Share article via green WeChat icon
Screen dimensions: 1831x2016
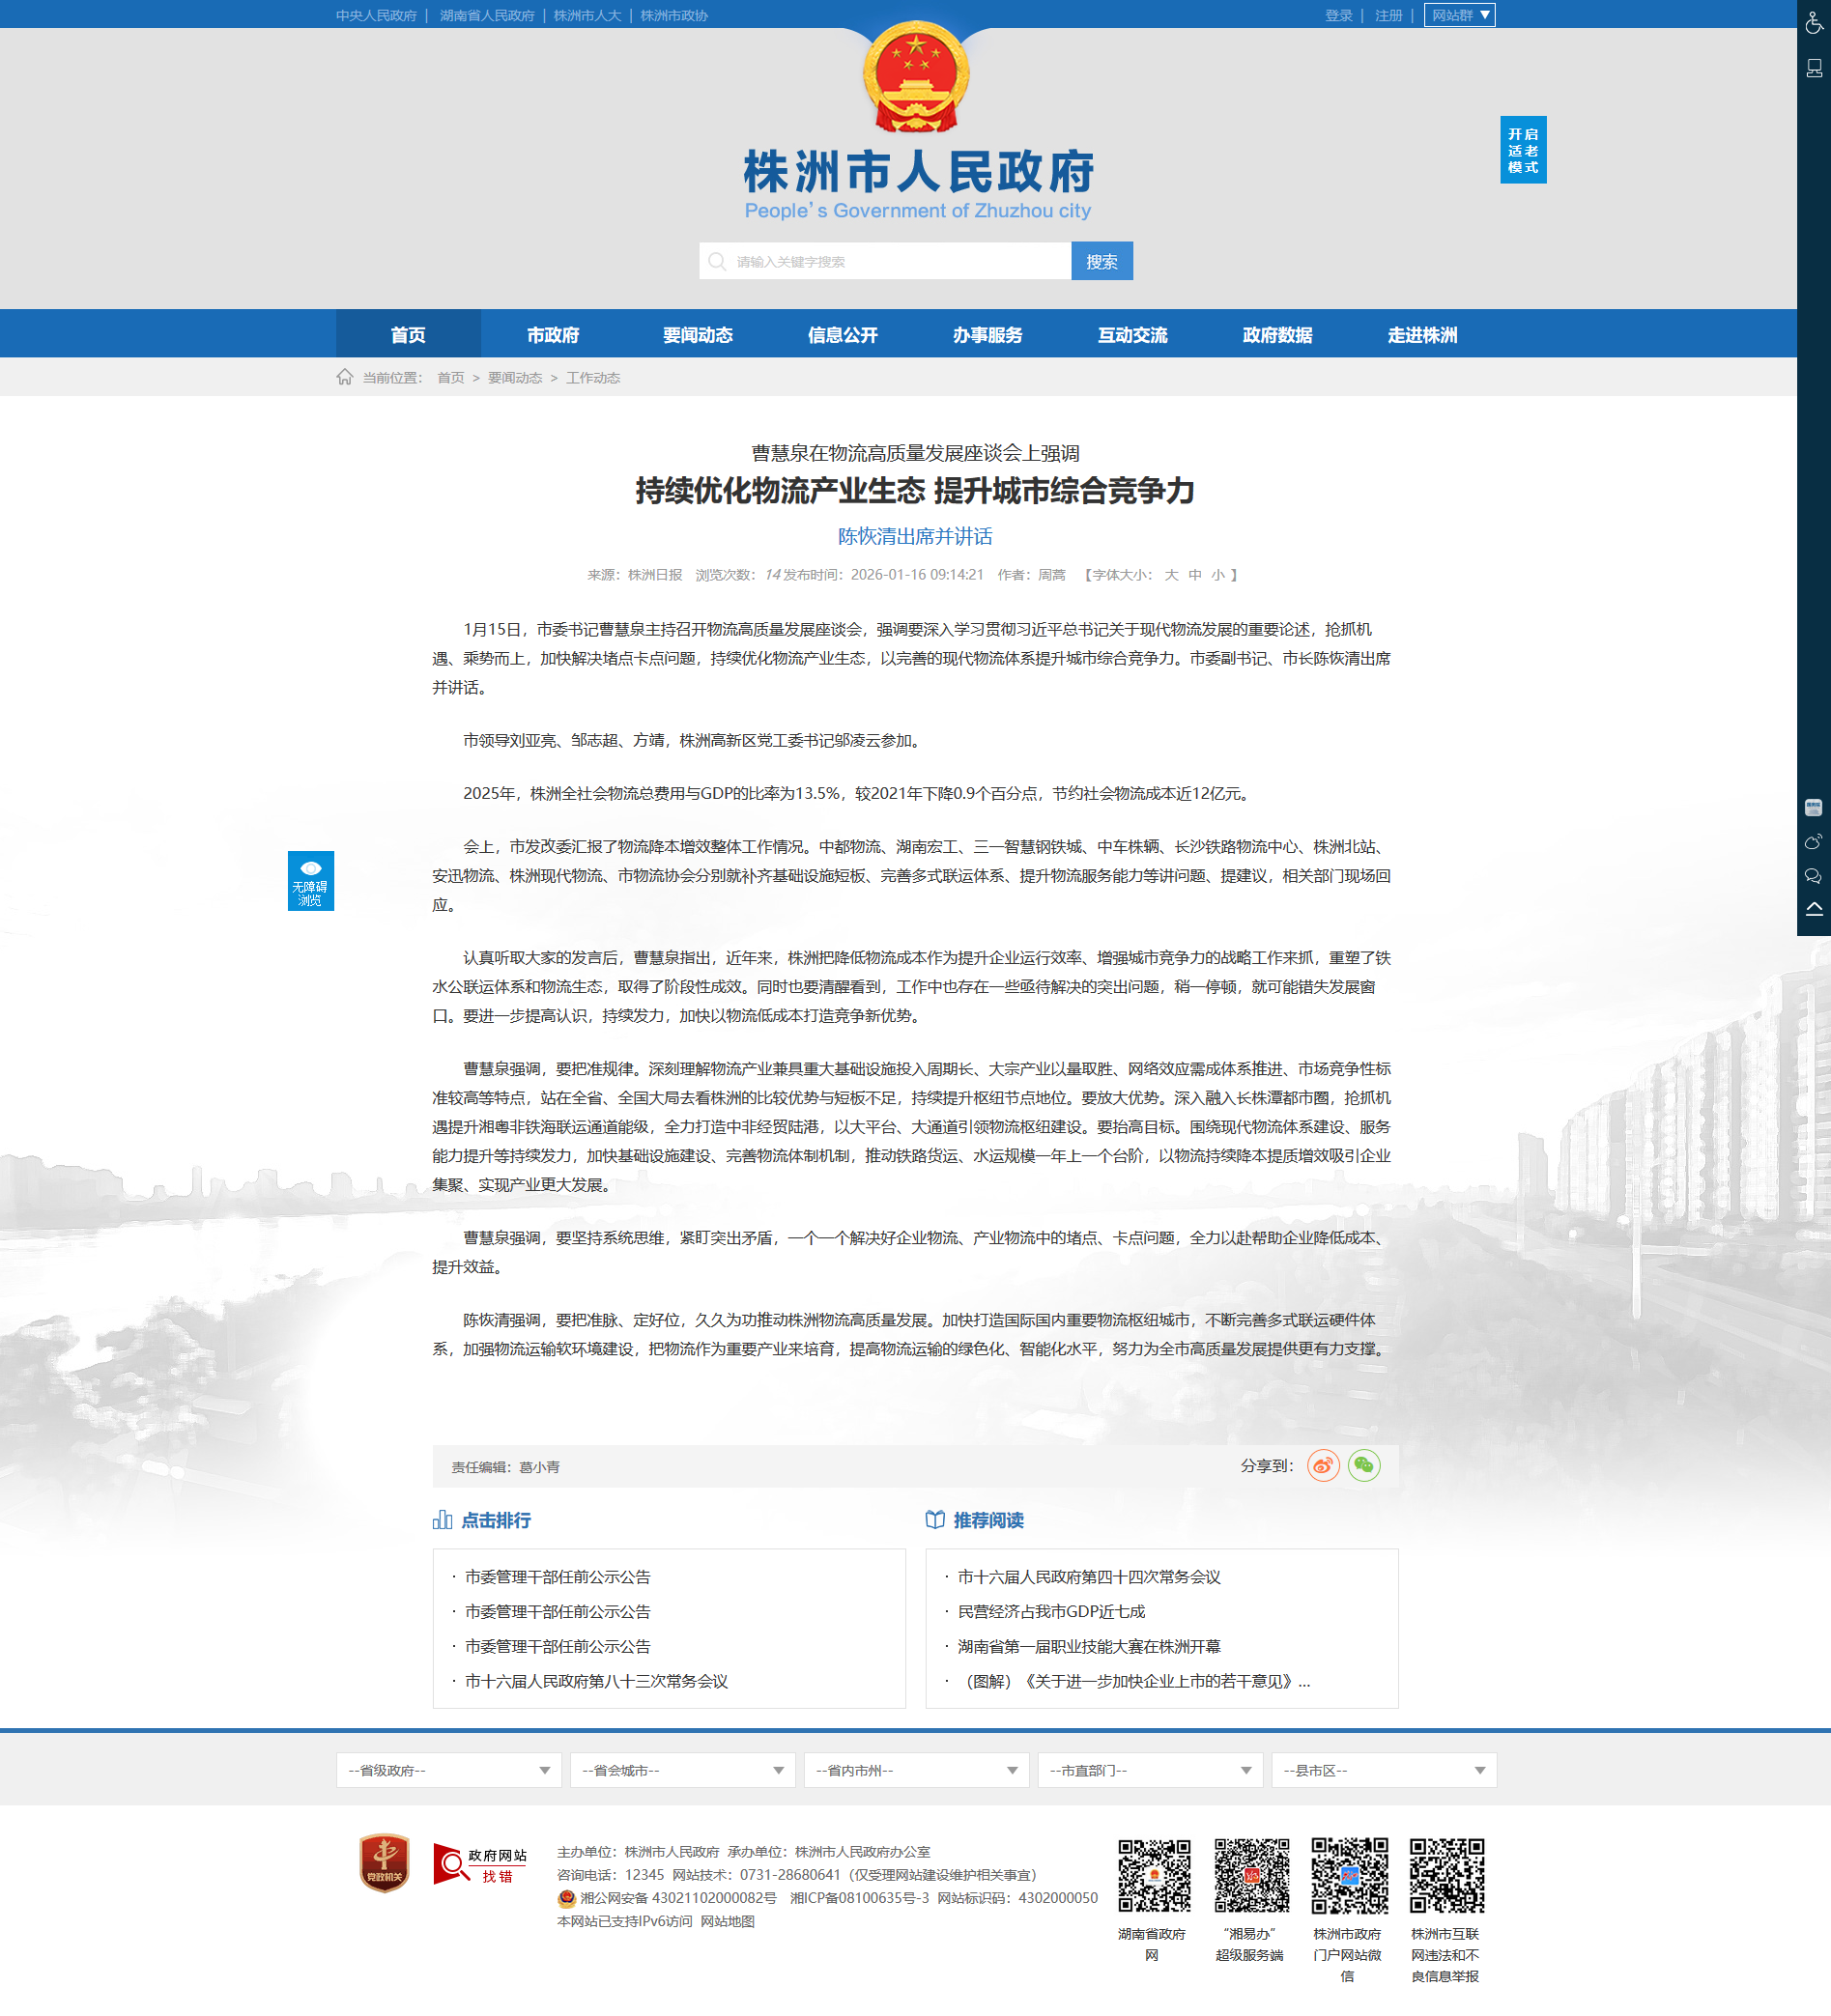(x=1364, y=1466)
